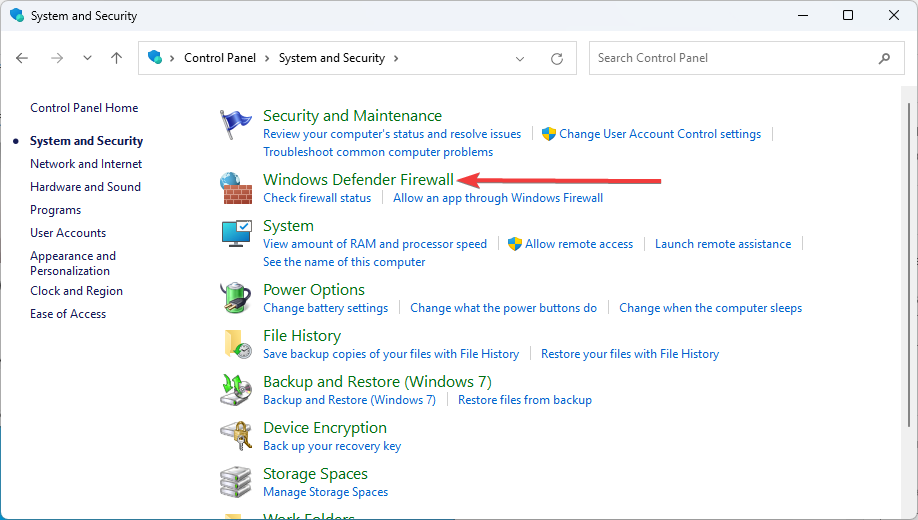
Task: Open Security and Maintenance heading
Action: [352, 115]
